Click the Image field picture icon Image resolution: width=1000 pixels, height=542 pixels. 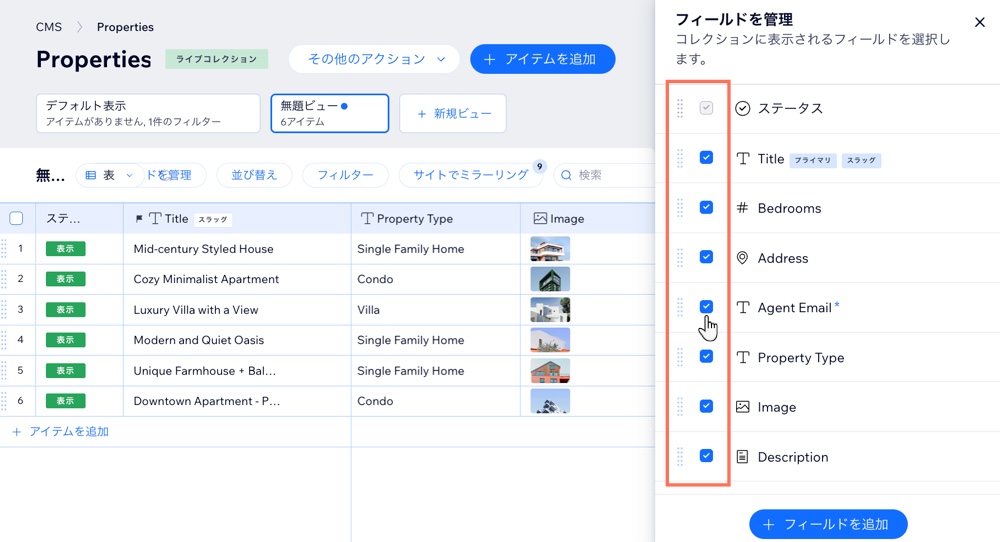click(x=742, y=407)
